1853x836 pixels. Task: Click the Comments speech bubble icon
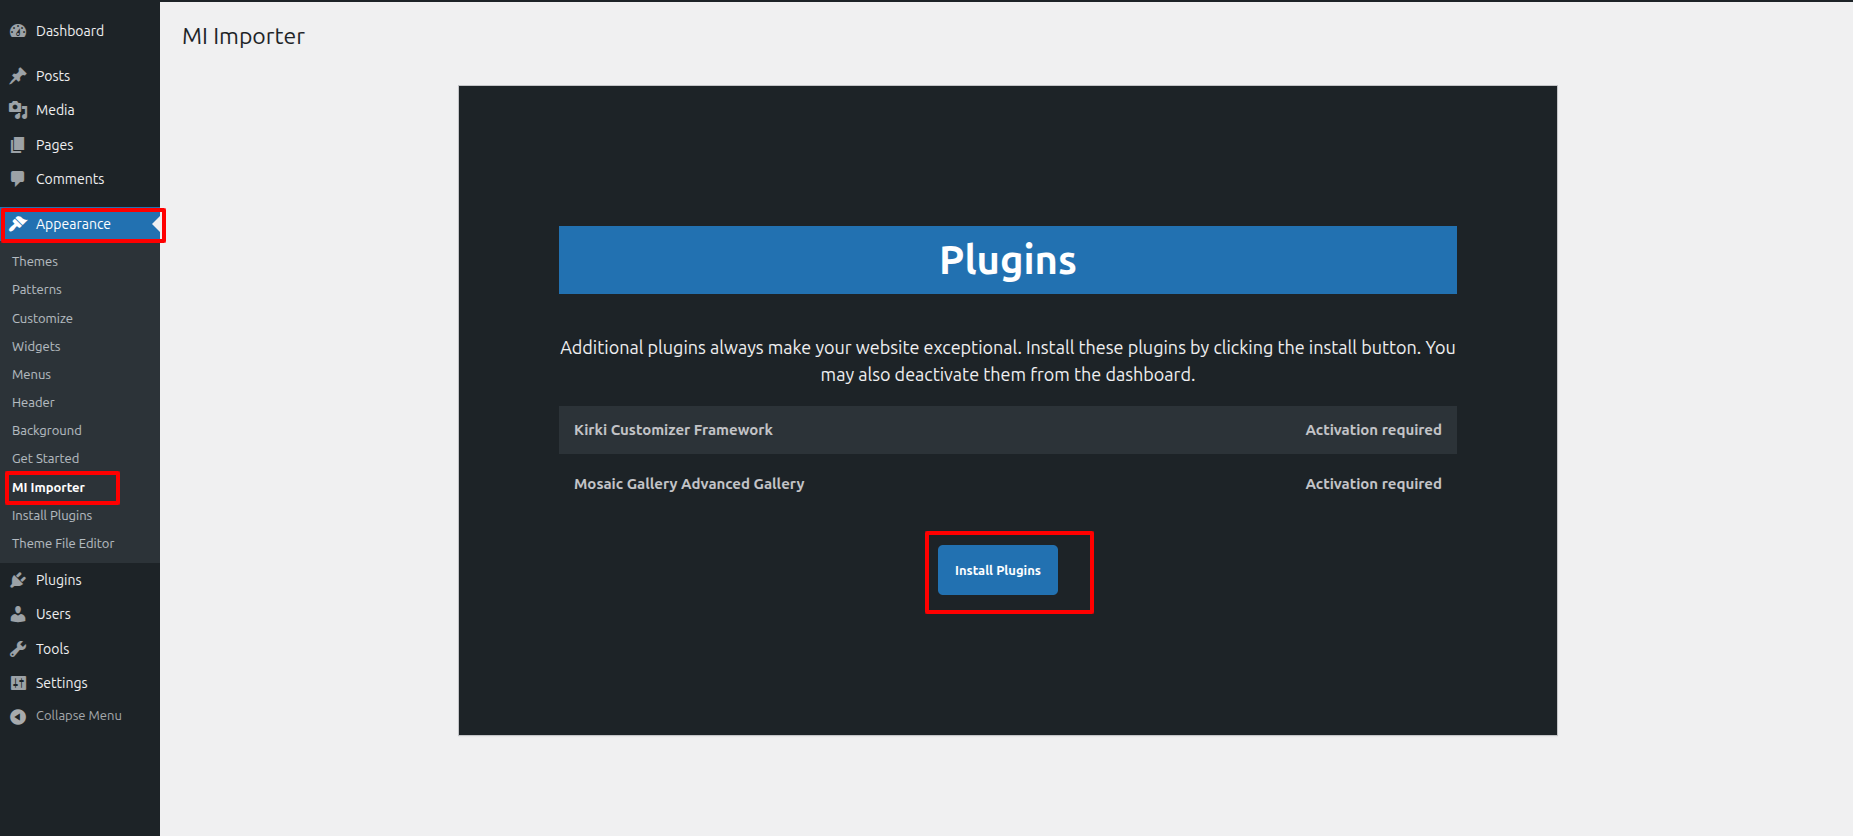click(18, 179)
